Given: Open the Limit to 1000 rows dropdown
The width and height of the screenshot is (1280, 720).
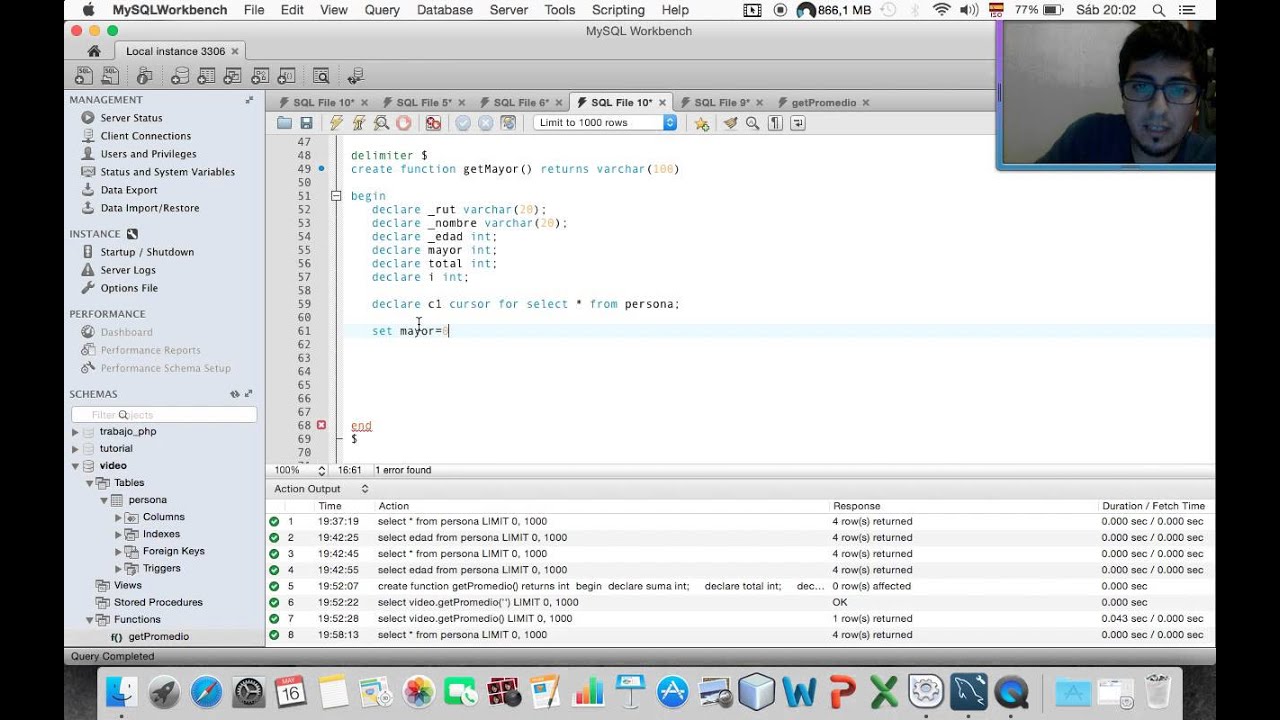Looking at the screenshot, I should tap(604, 123).
